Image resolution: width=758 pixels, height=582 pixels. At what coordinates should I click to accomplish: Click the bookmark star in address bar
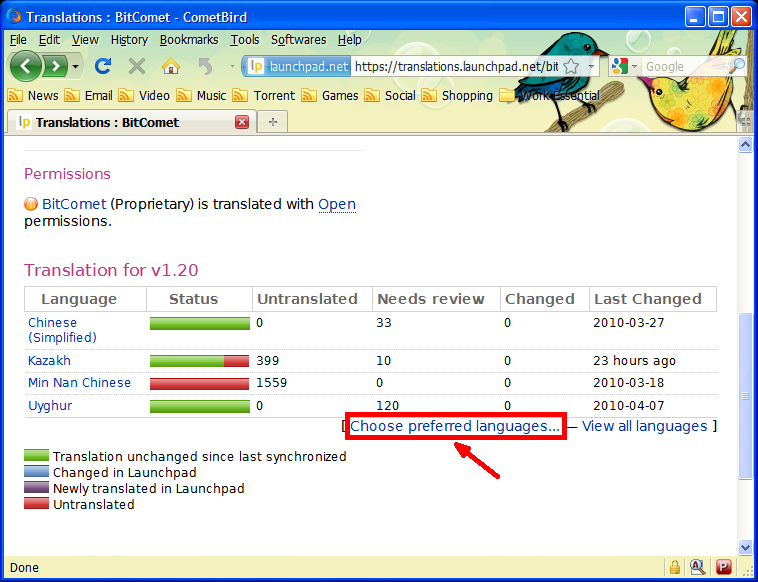[x=571, y=66]
